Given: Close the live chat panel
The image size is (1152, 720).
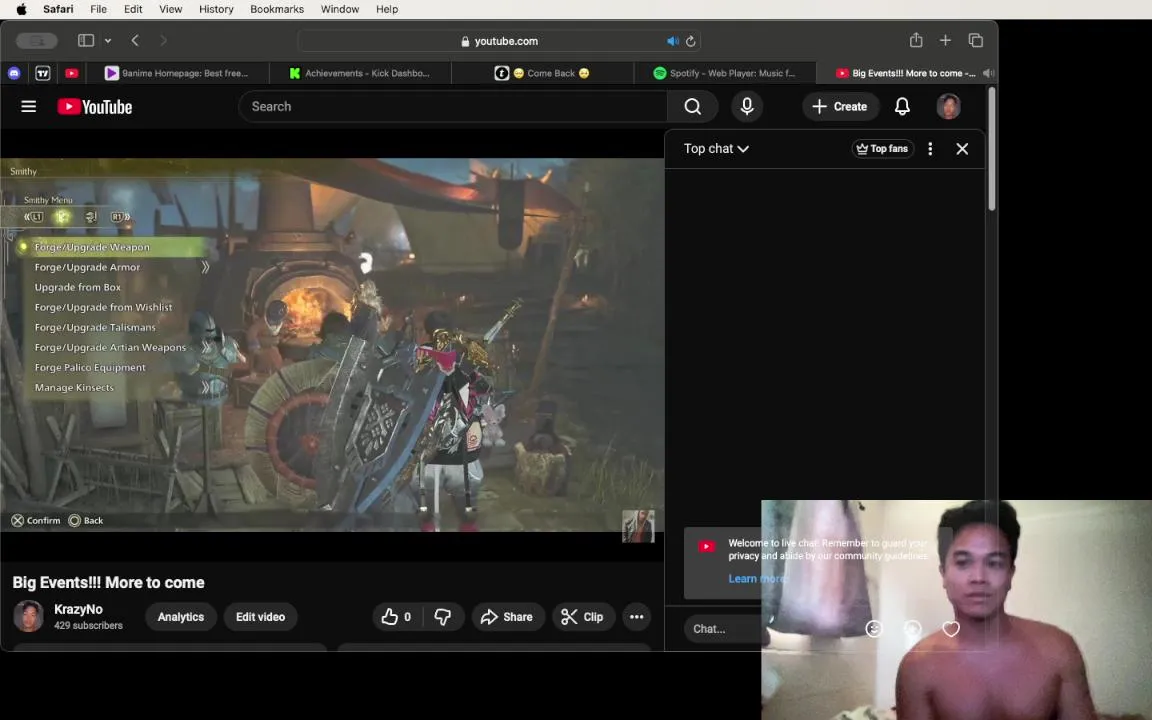Looking at the screenshot, I should coord(962,148).
